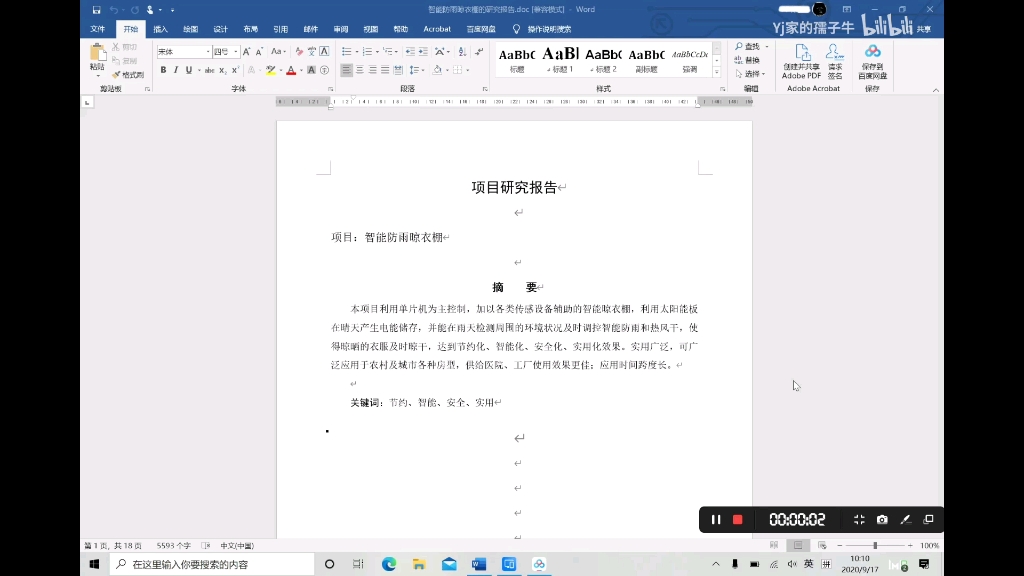Click 保存到百度网盘 to save to cloud
1024x576 pixels.
[x=872, y=62]
